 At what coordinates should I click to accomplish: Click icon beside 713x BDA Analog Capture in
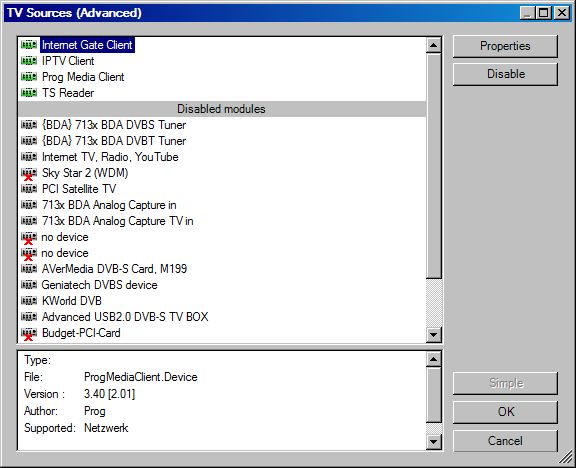tap(29, 205)
